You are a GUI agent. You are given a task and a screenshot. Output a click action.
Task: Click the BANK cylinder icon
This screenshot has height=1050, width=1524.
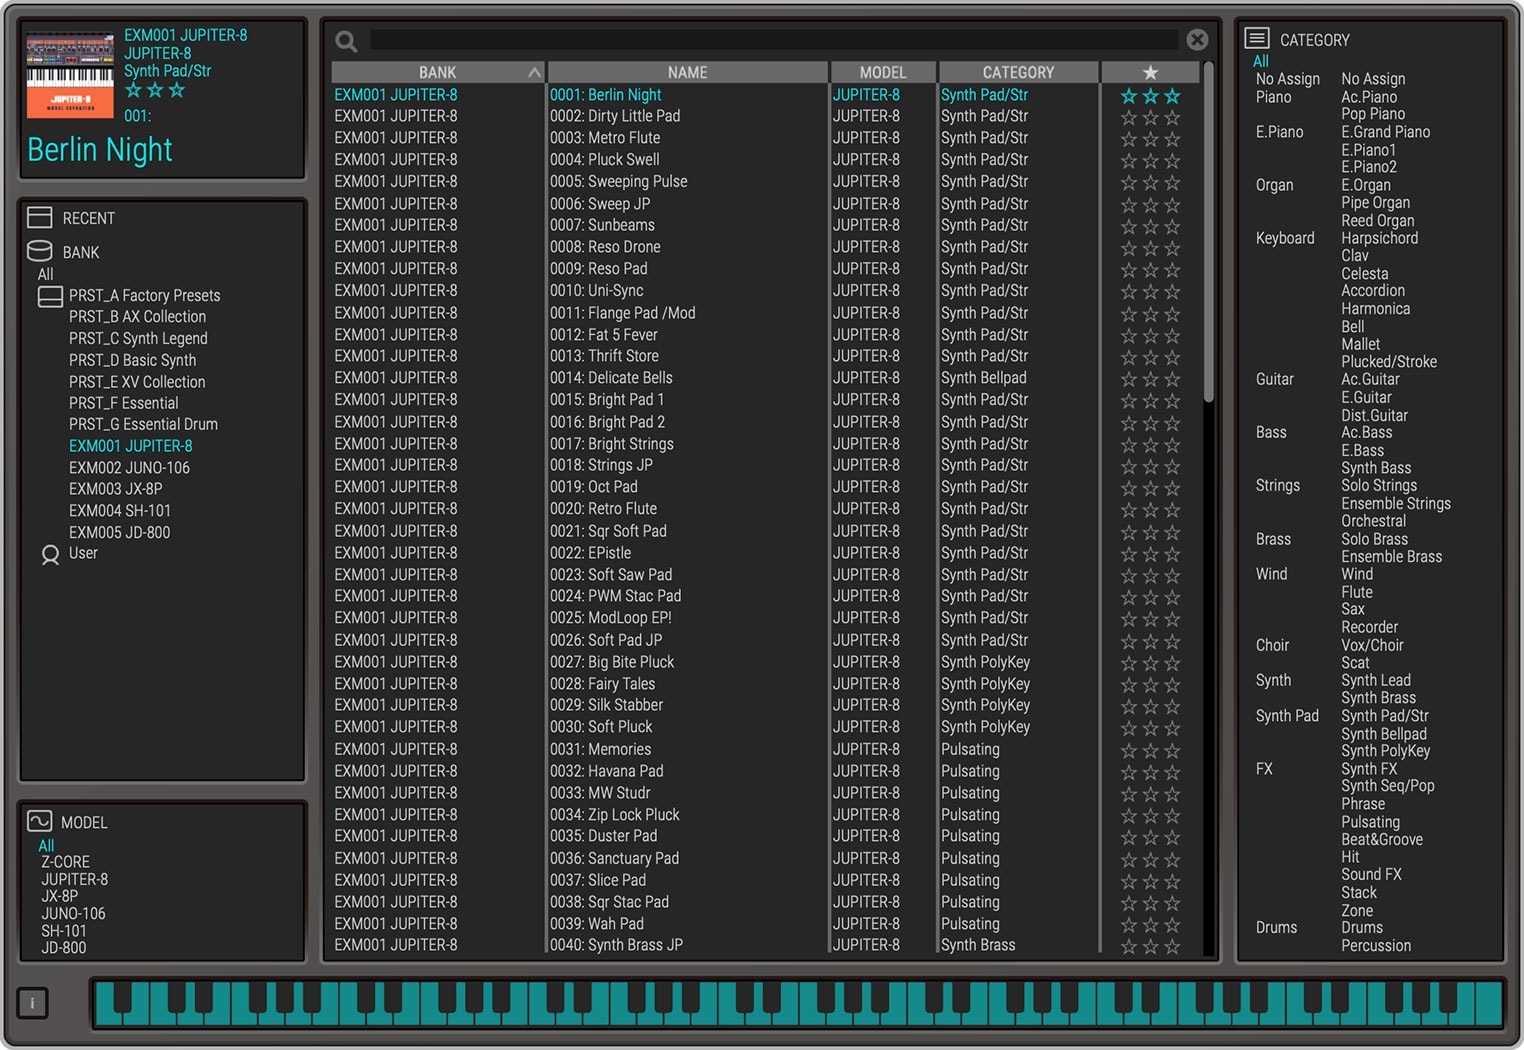pyautogui.click(x=40, y=251)
